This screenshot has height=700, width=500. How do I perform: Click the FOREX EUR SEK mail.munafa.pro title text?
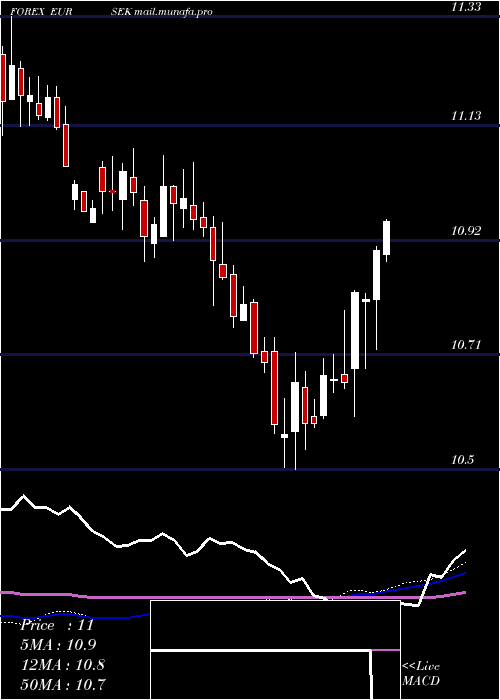coord(111,12)
